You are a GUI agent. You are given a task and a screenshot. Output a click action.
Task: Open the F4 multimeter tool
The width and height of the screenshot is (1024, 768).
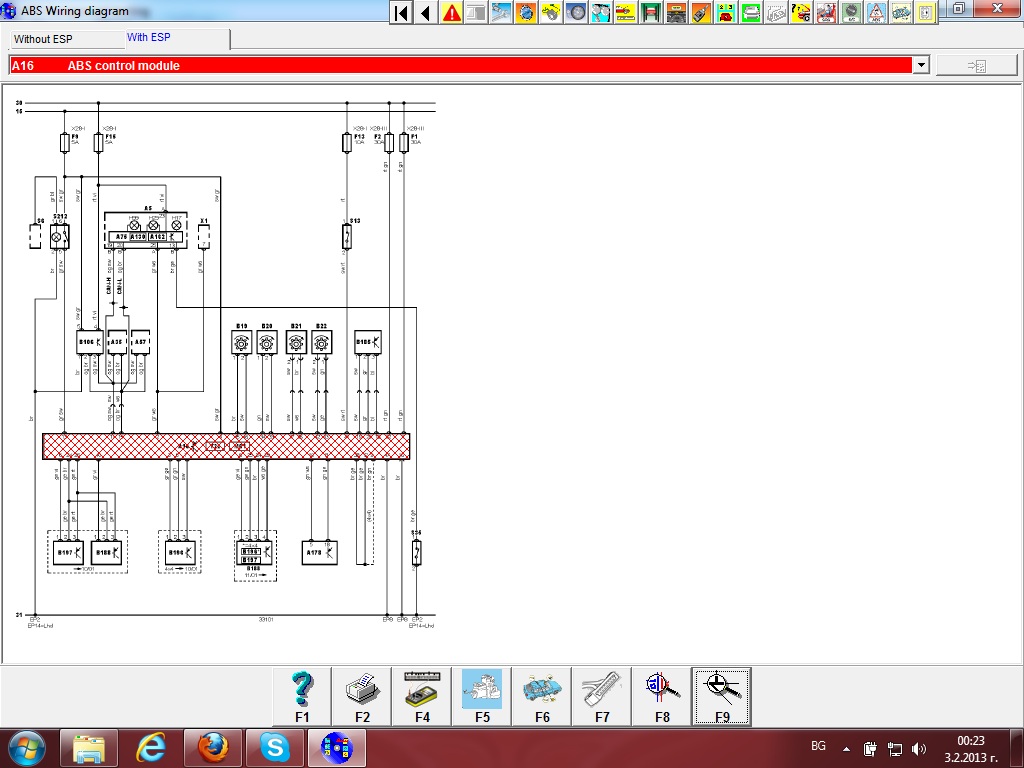[422, 696]
